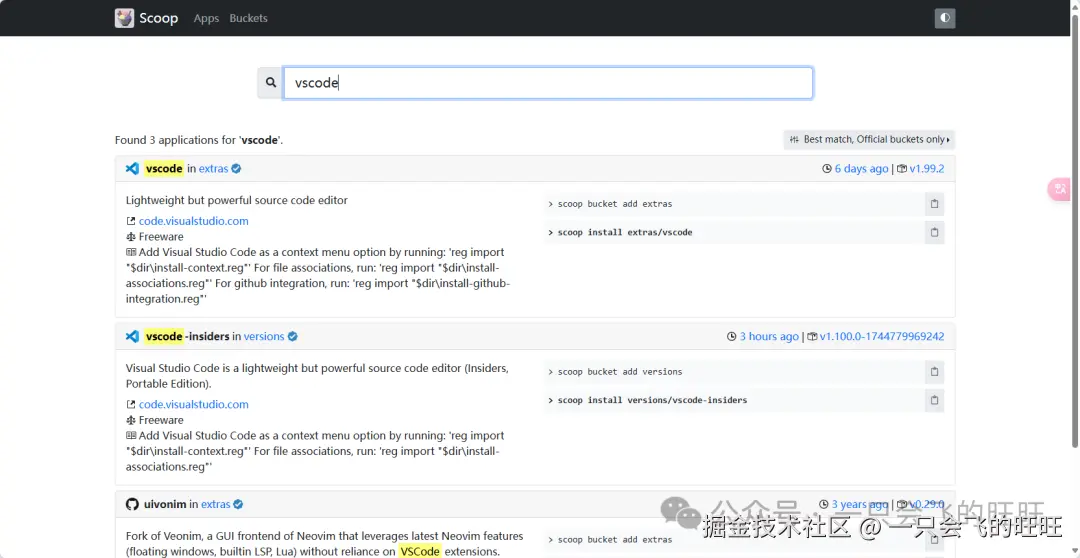Copy 'scoop install extras/vscode' command
Viewport: 1080px width, 558px height.
935,232
